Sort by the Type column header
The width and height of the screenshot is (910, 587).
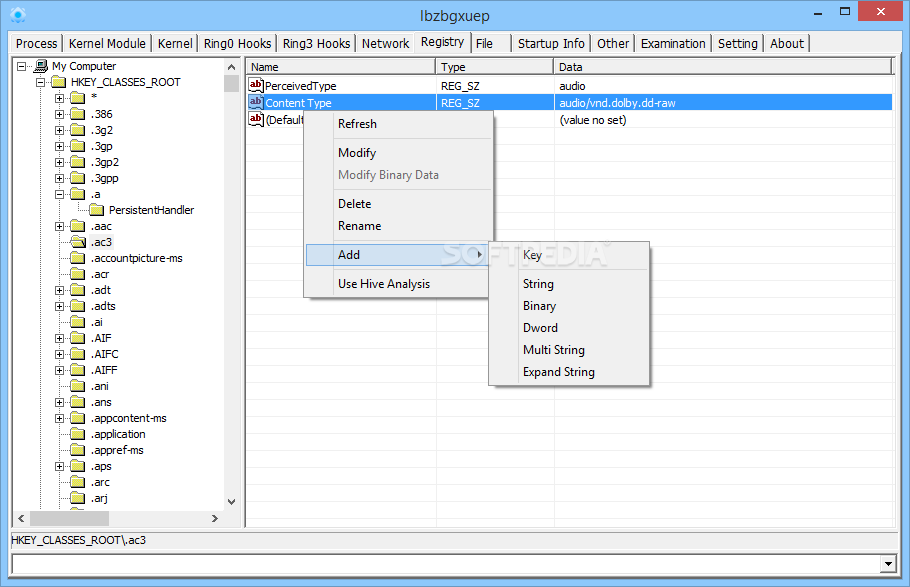[494, 67]
